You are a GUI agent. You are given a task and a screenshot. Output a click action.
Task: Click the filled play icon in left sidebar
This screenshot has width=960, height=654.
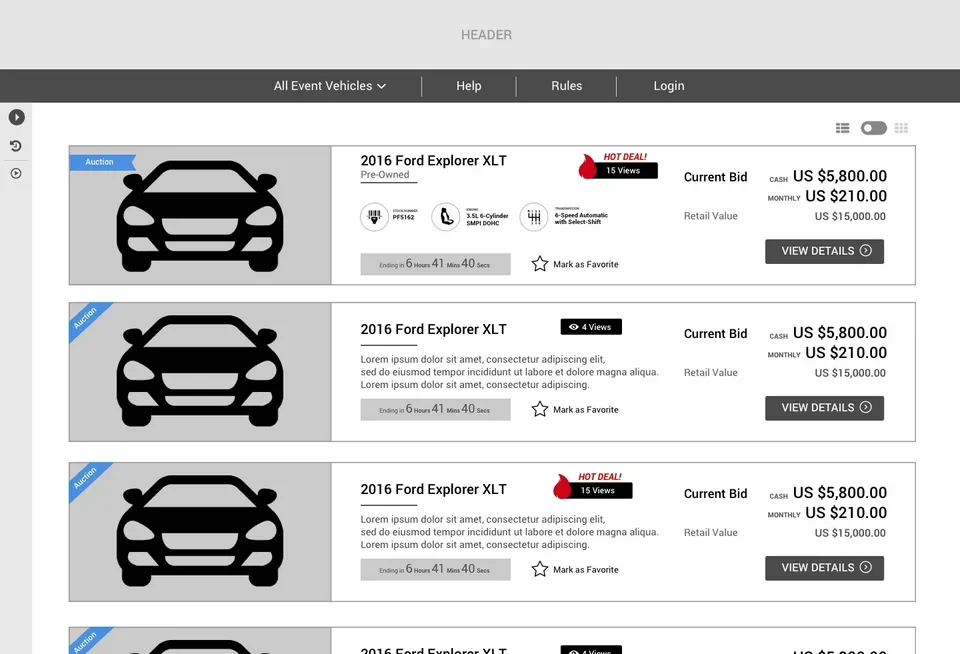click(x=17, y=117)
